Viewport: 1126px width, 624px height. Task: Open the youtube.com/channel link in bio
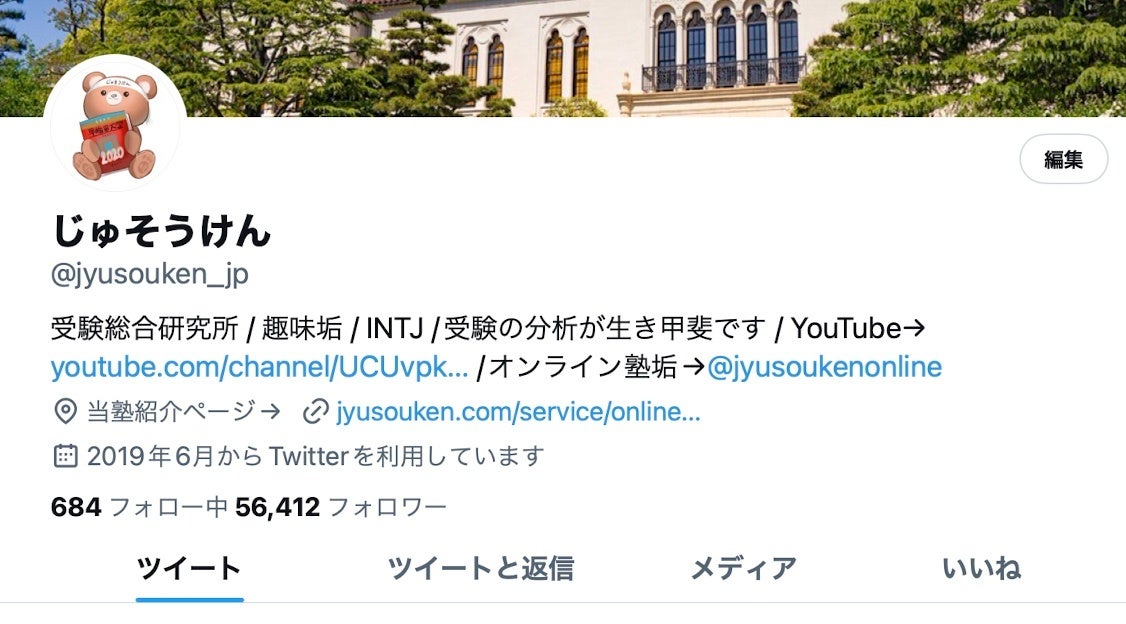(x=259, y=367)
